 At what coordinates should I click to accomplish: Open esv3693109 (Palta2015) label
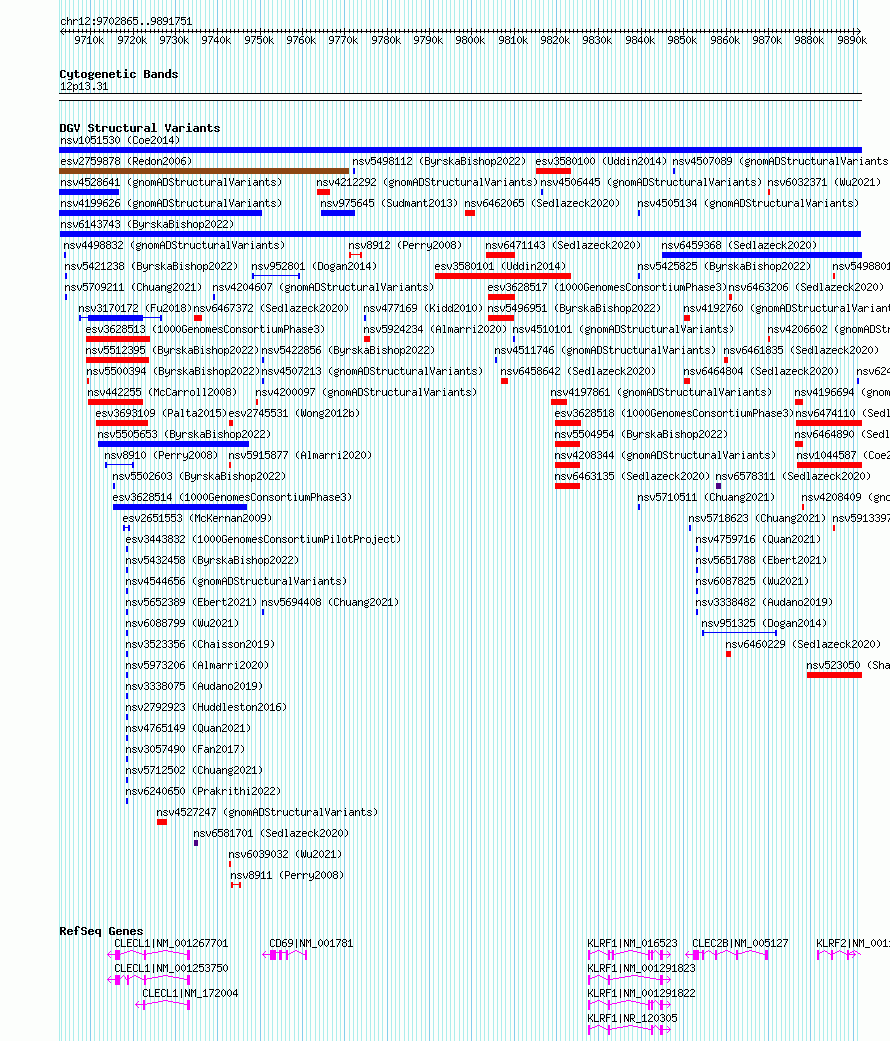tap(161, 414)
